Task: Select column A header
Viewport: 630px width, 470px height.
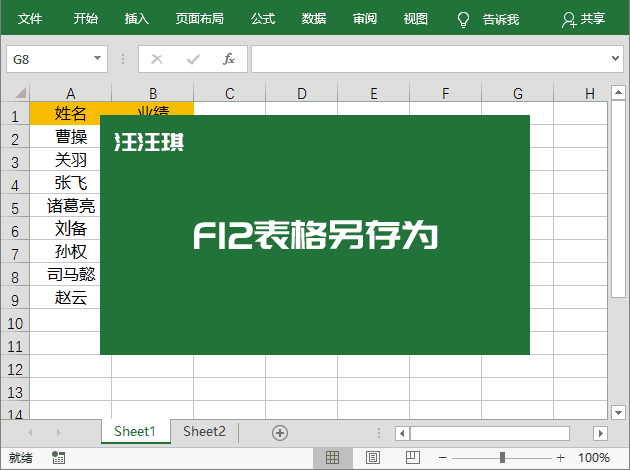Action: (71, 94)
